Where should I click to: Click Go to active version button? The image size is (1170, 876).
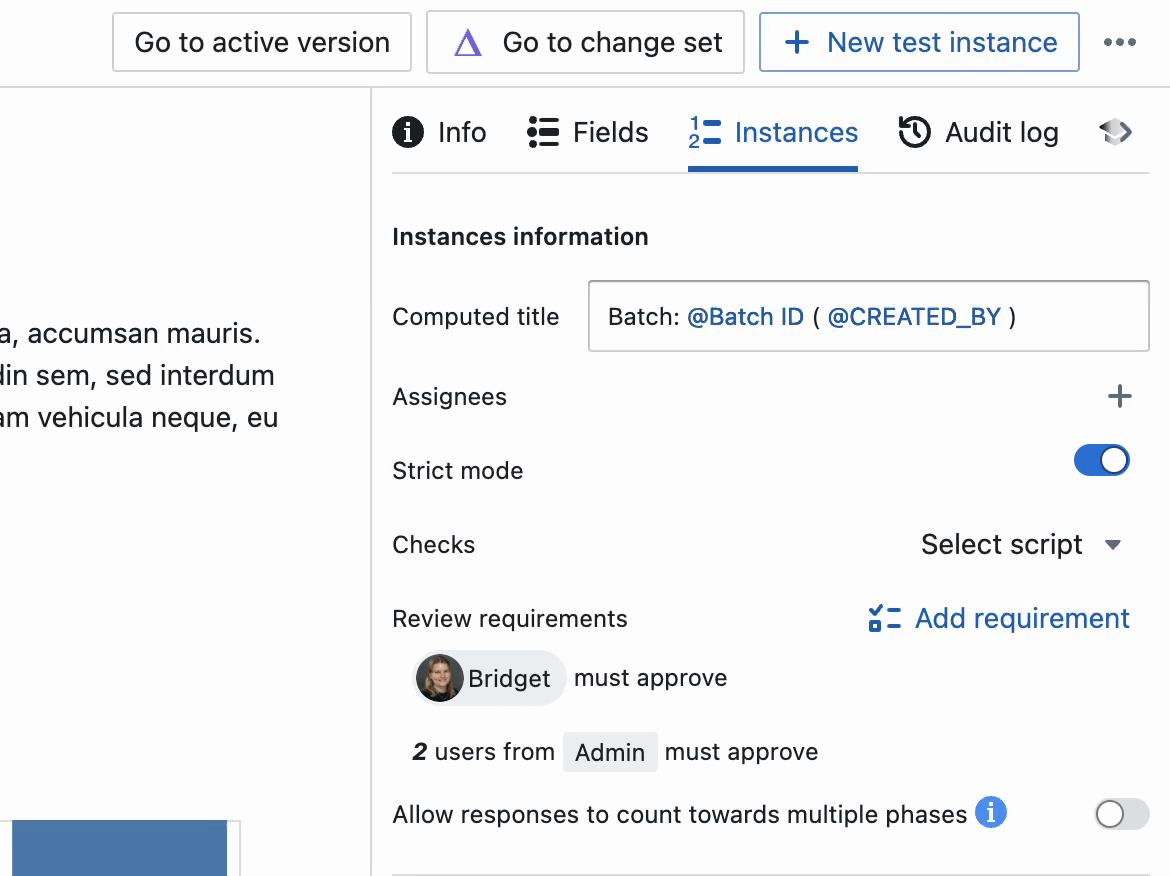click(x=262, y=43)
